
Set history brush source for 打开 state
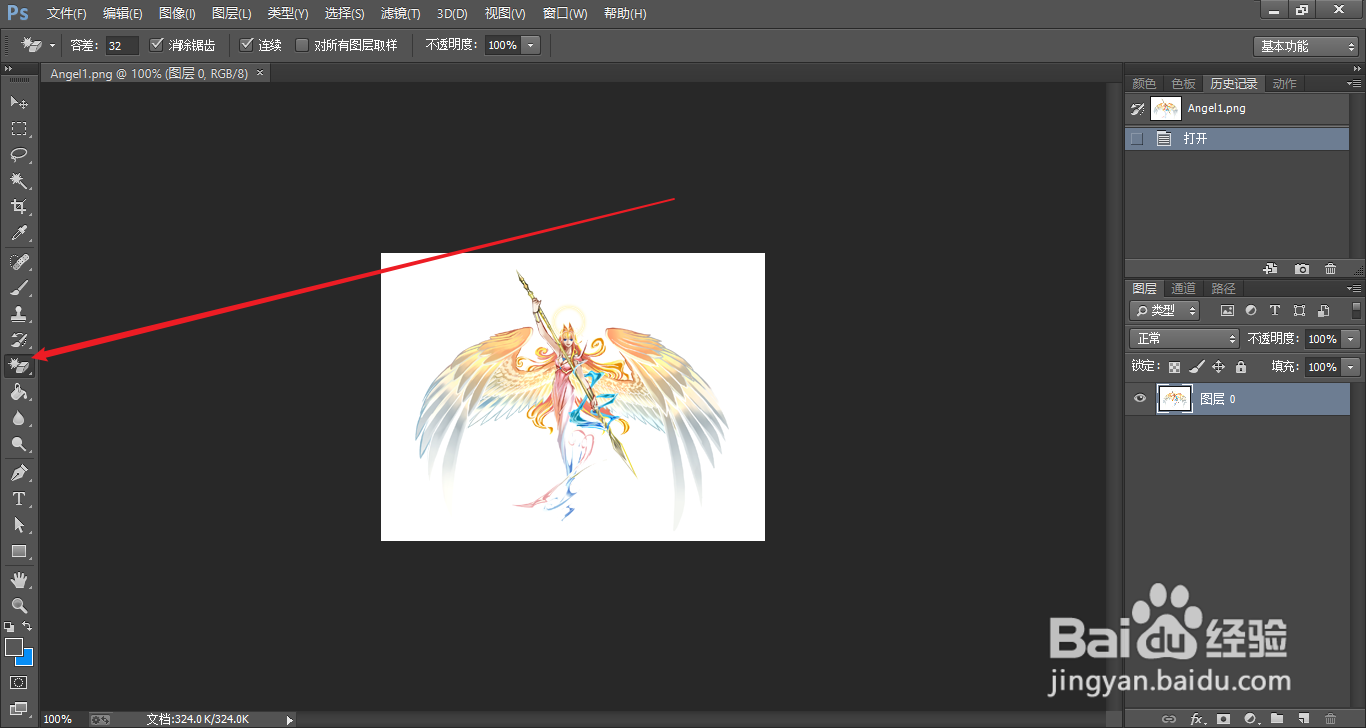pos(1137,139)
